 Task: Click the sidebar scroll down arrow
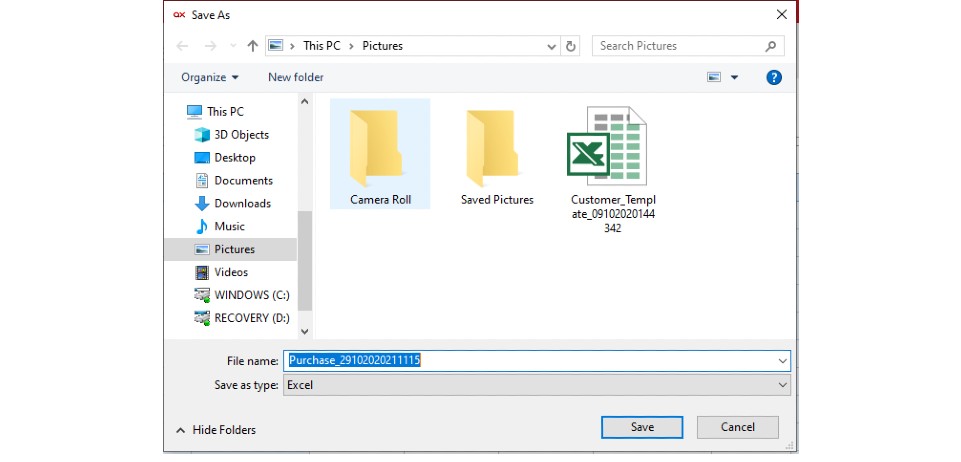tap(305, 331)
